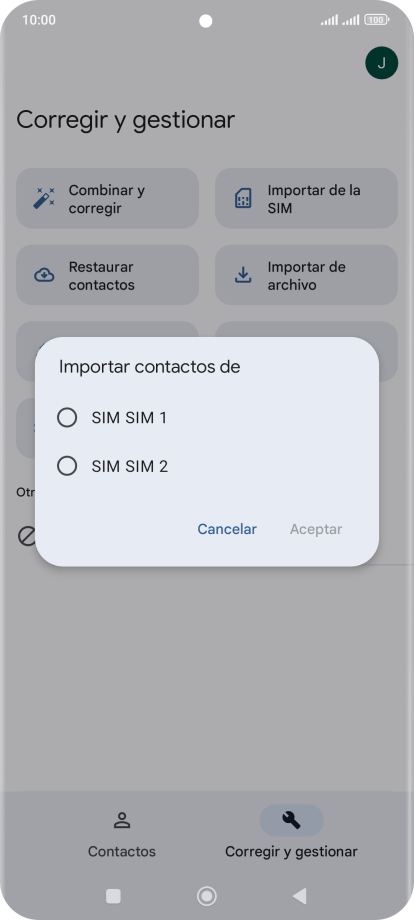Tap the SIM card icon
Screen dimensions: 414x920
[x=243, y=199]
